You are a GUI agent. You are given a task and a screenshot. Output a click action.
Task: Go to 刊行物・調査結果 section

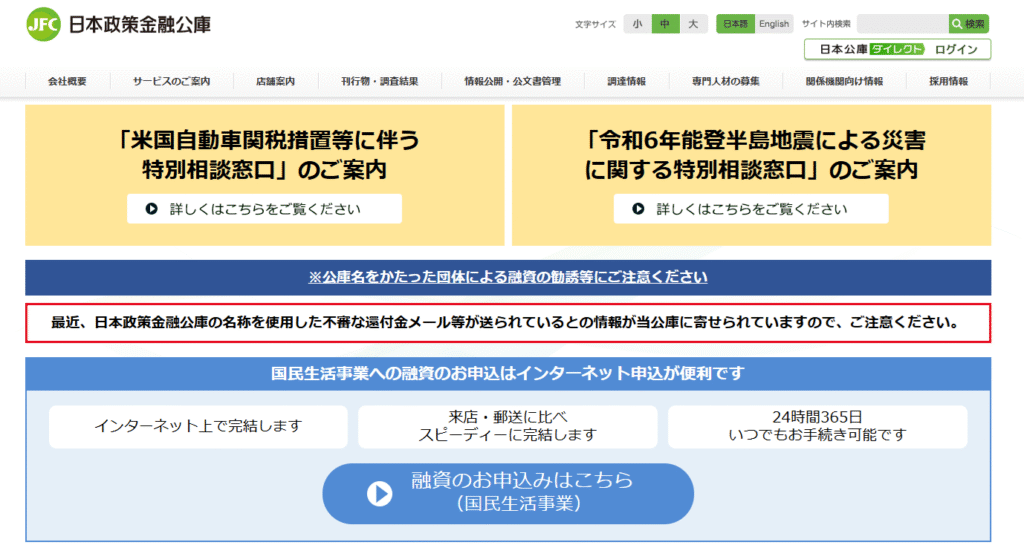379,82
